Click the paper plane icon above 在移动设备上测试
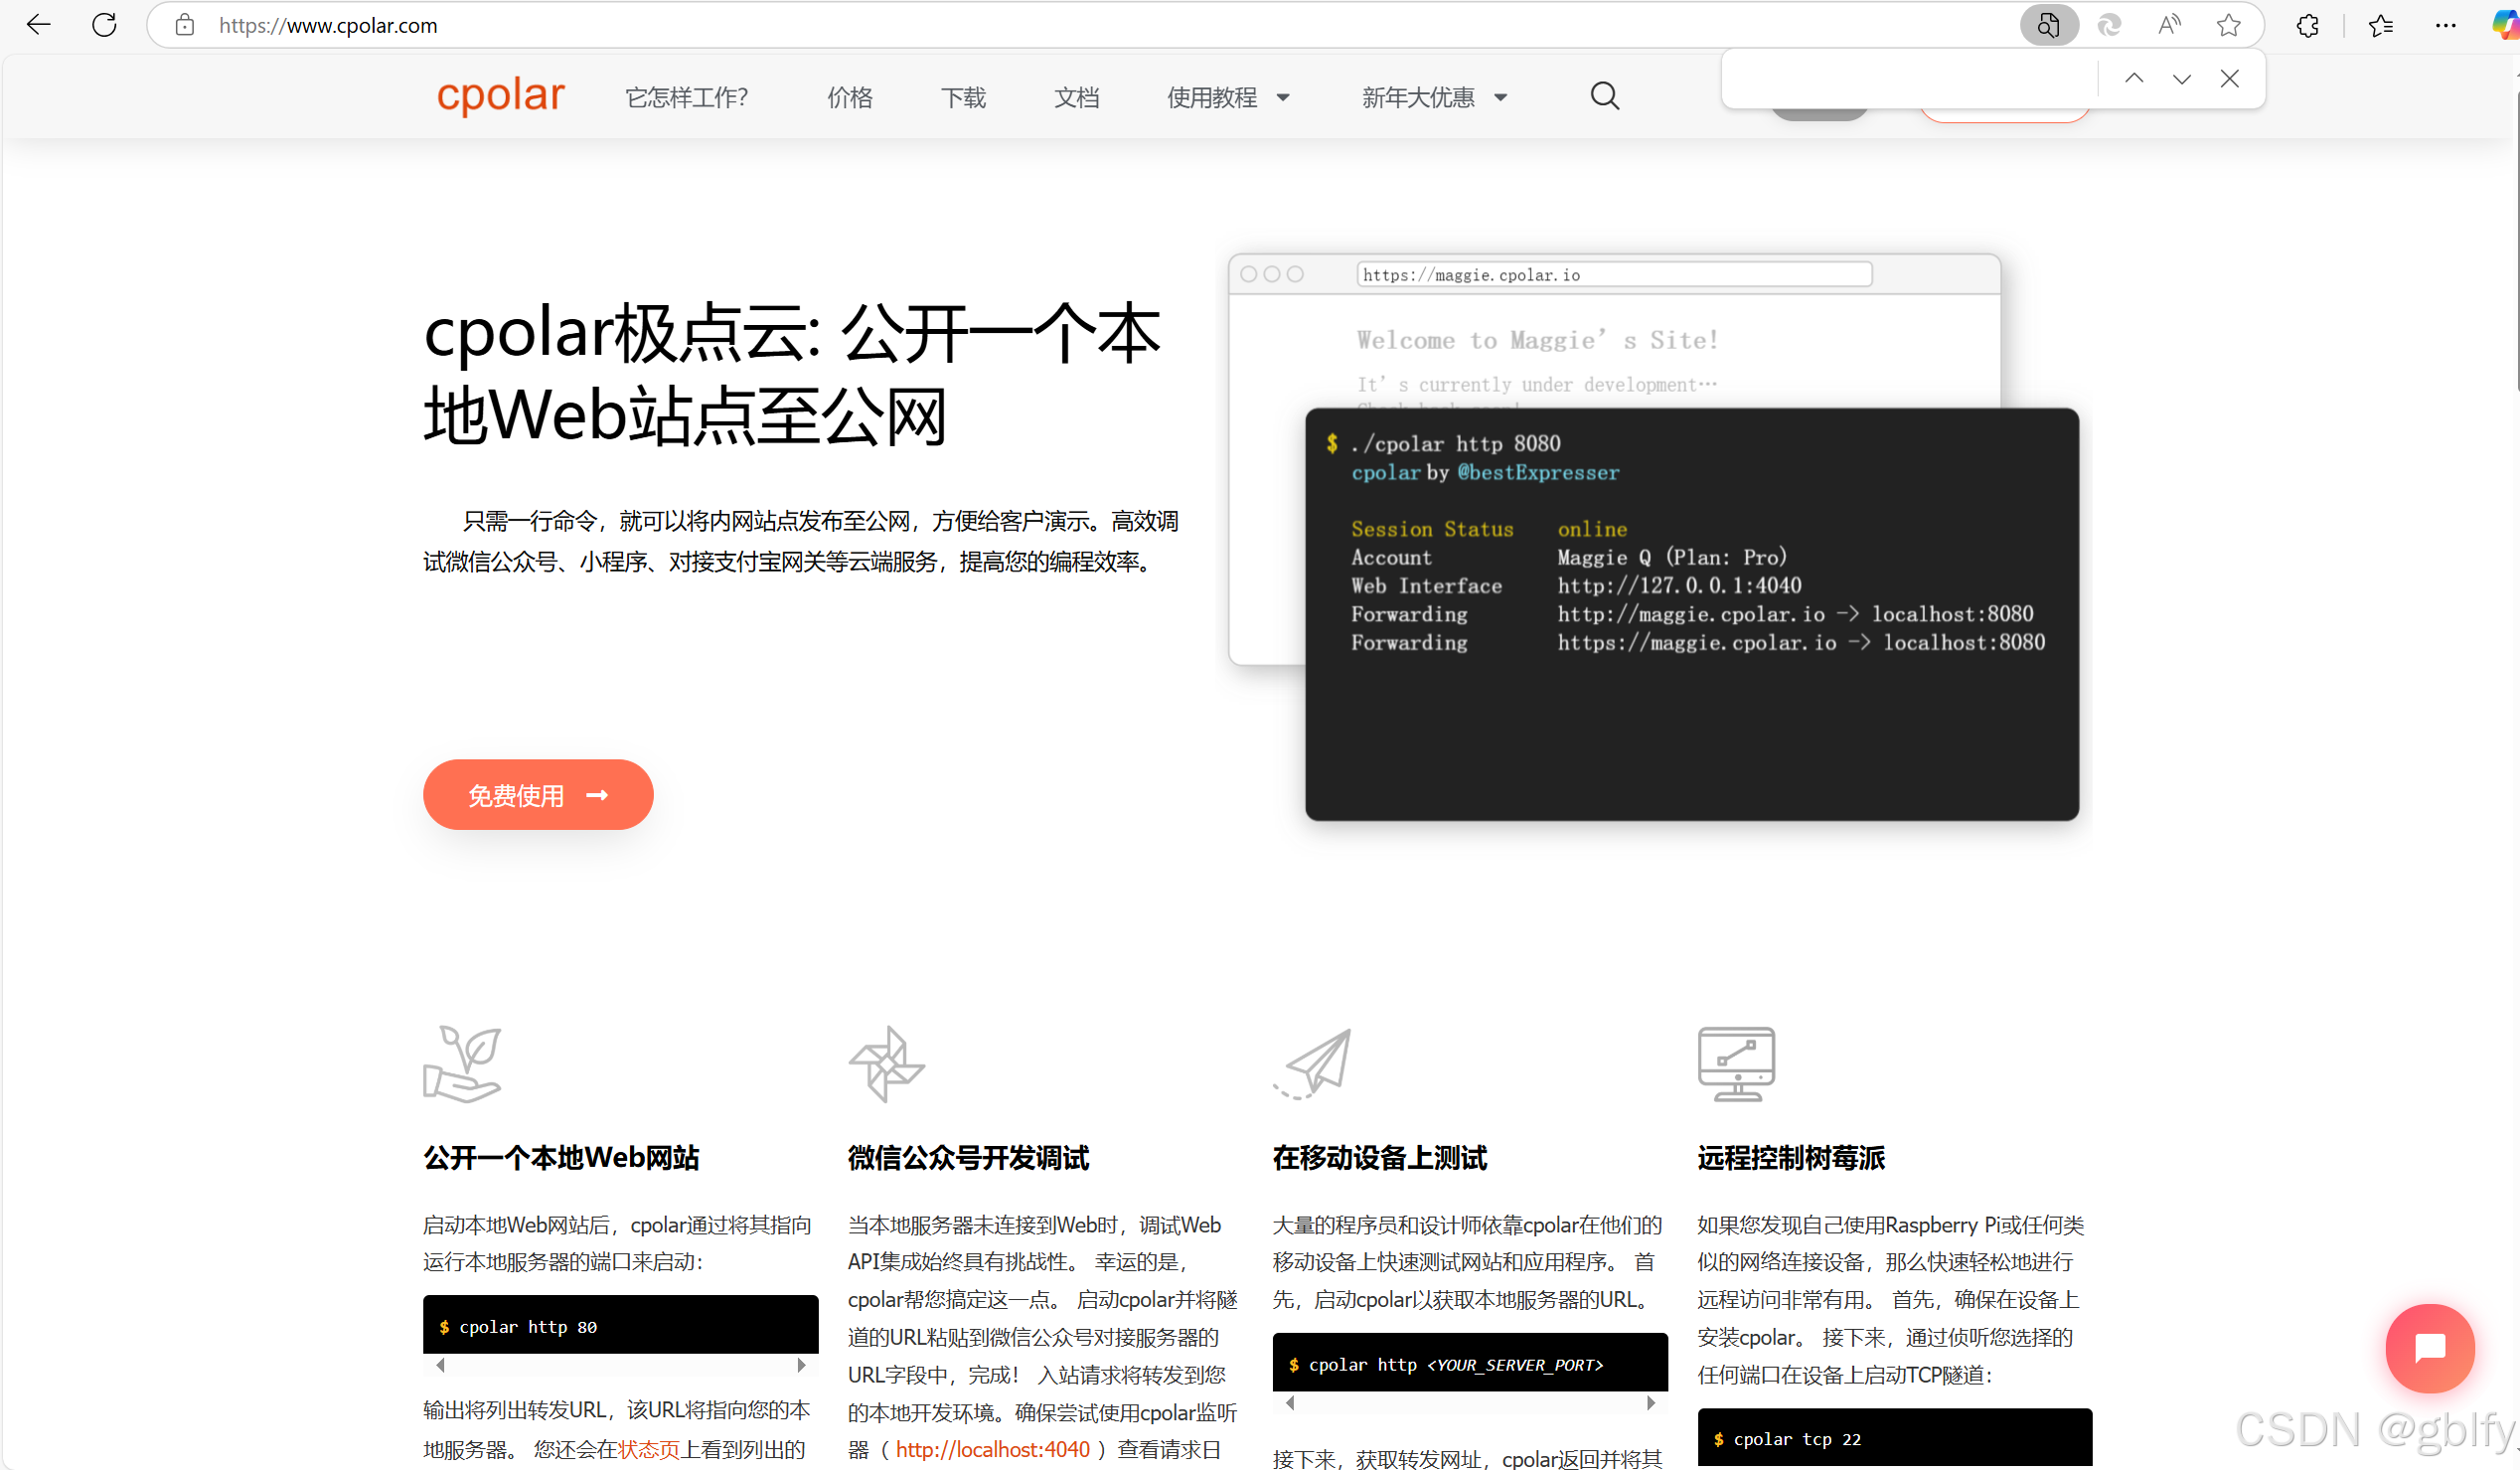 tap(1313, 1064)
